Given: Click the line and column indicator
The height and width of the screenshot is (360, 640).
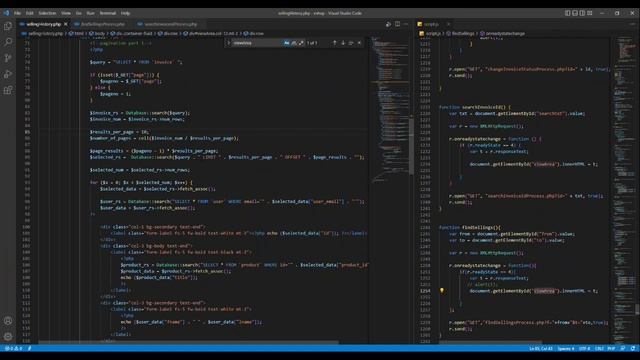Looking at the screenshot, I should click(x=541, y=349).
